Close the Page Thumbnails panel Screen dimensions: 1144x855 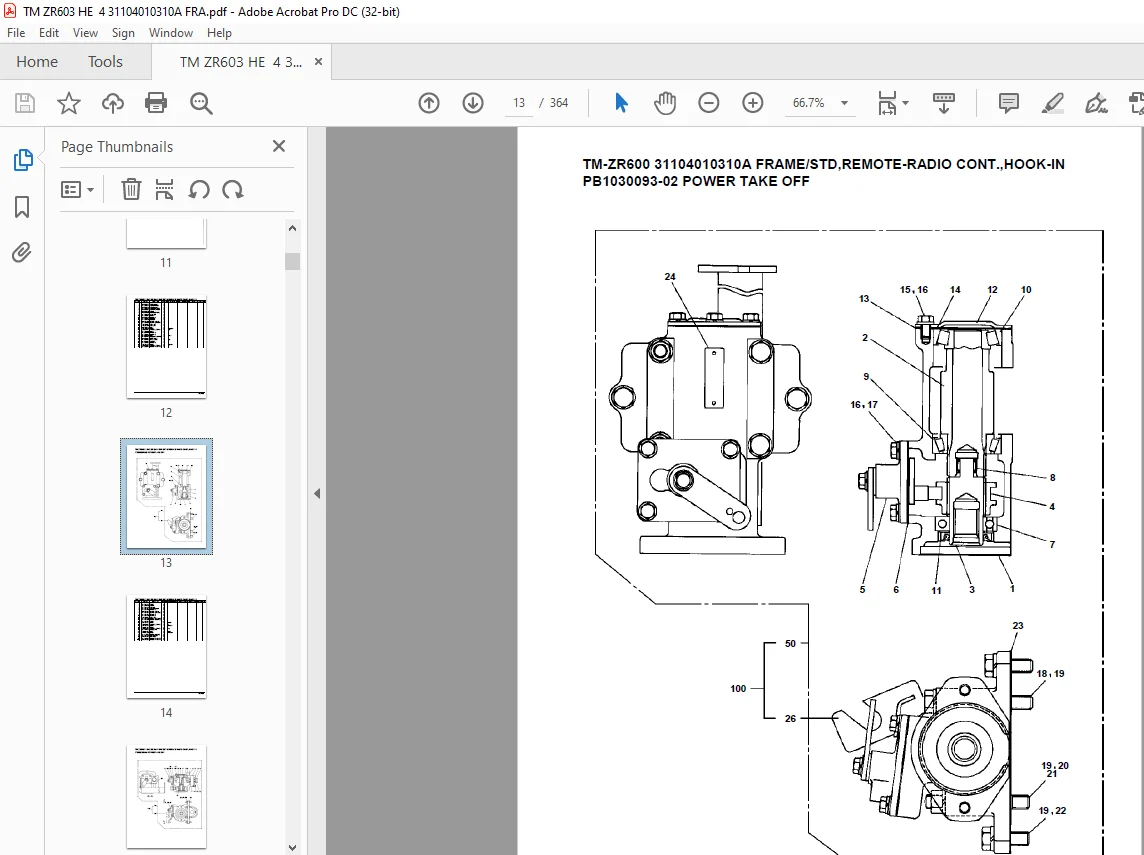click(x=279, y=146)
